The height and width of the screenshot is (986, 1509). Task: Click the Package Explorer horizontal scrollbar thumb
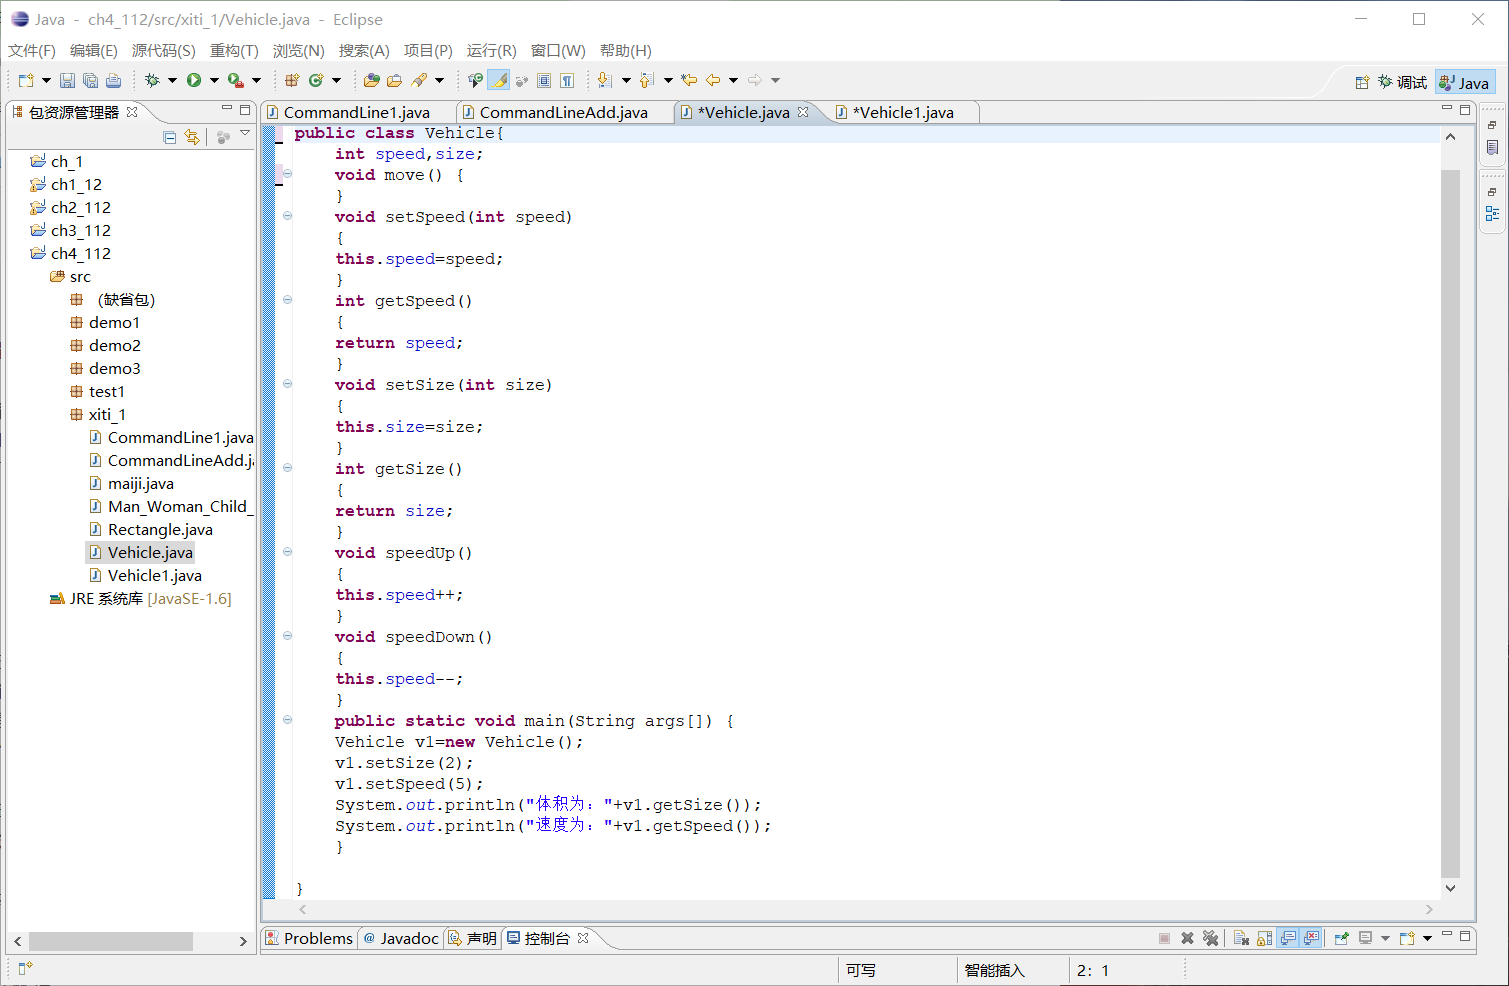click(111, 941)
